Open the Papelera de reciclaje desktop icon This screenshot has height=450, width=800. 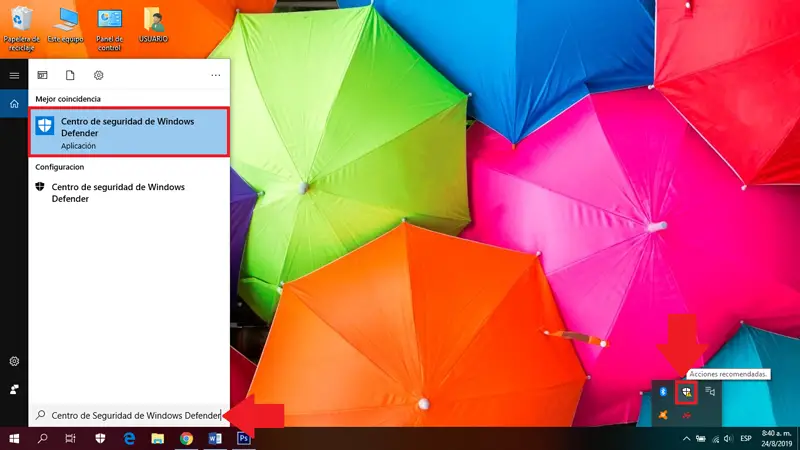click(21, 29)
